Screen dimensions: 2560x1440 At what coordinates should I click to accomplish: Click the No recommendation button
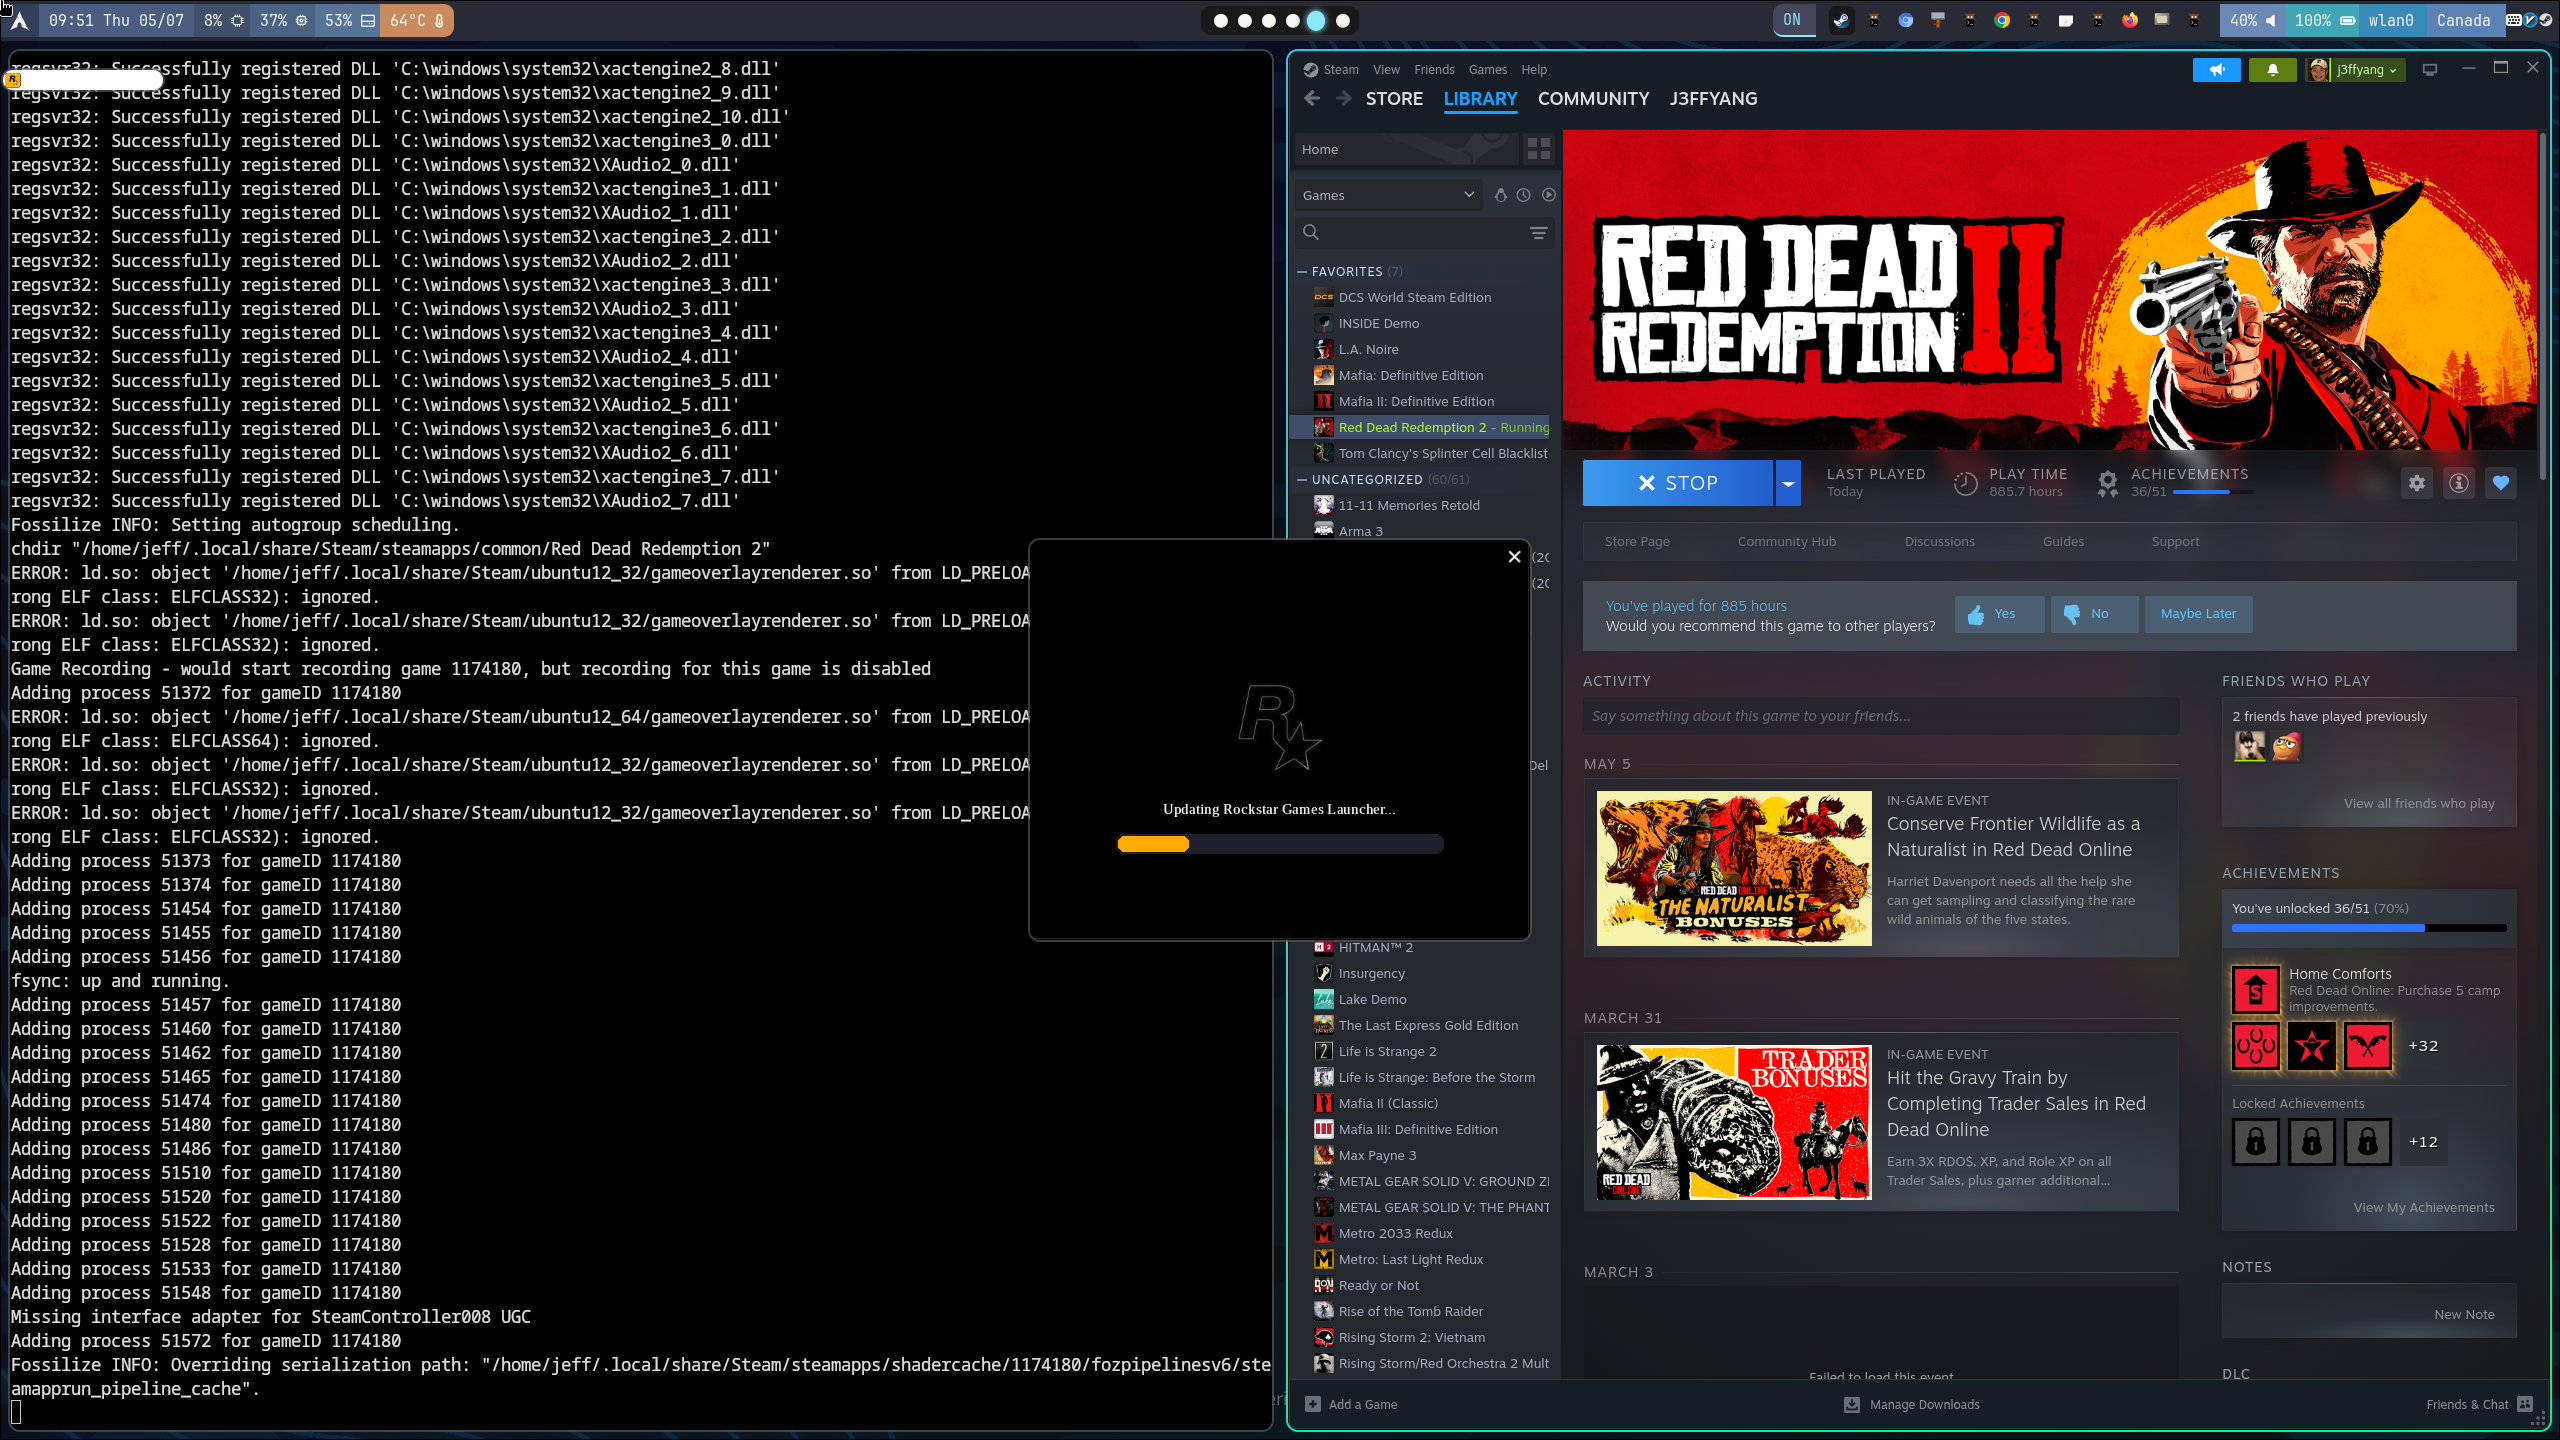click(x=2093, y=614)
